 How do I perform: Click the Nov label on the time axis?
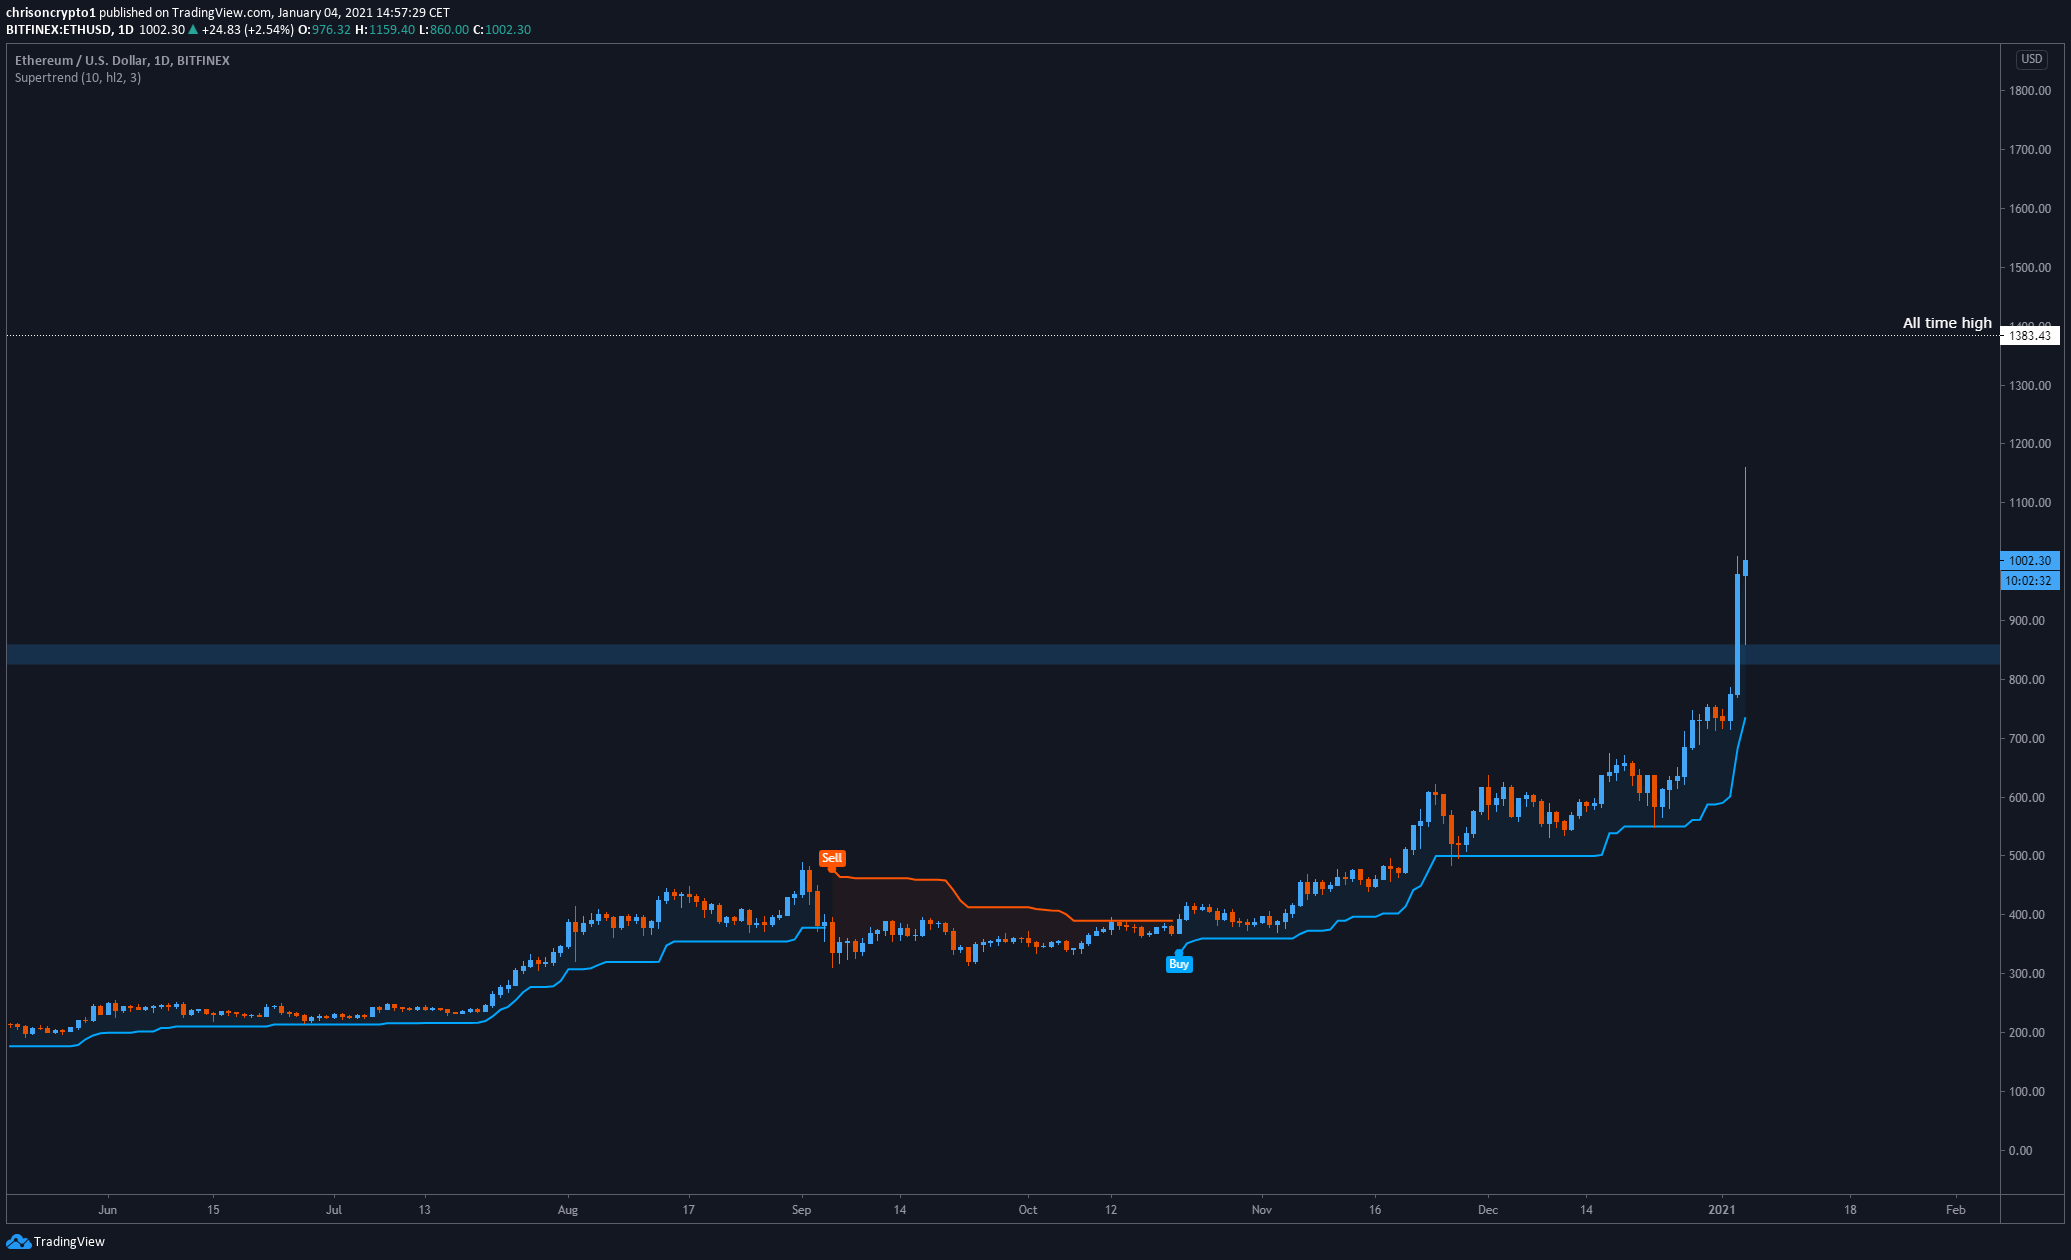coord(1262,1210)
